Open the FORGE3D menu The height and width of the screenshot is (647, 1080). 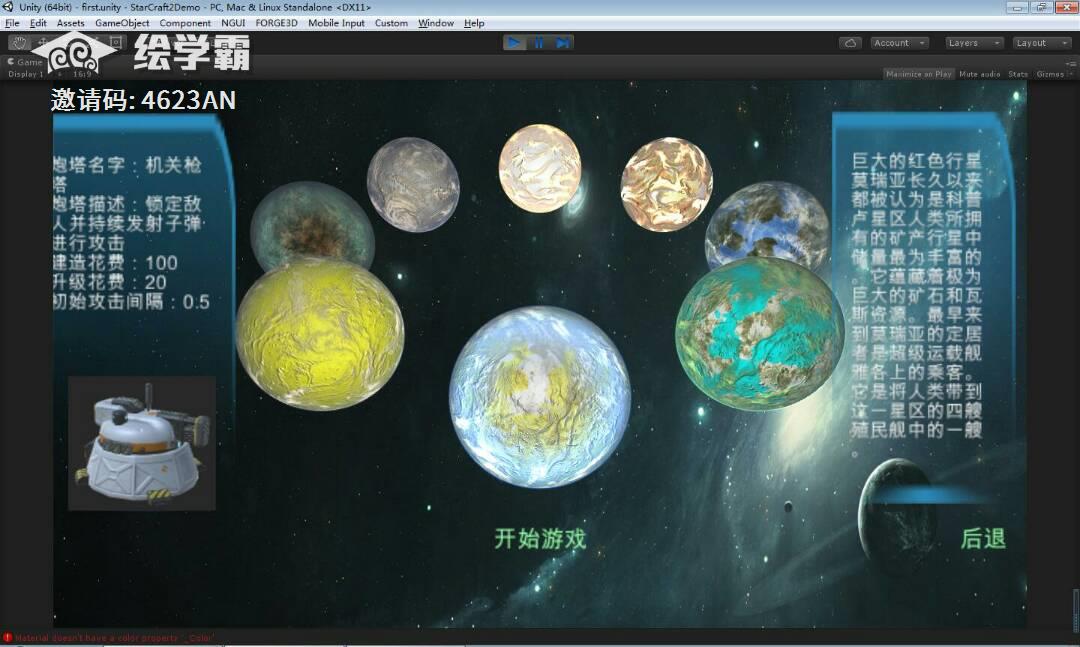276,23
